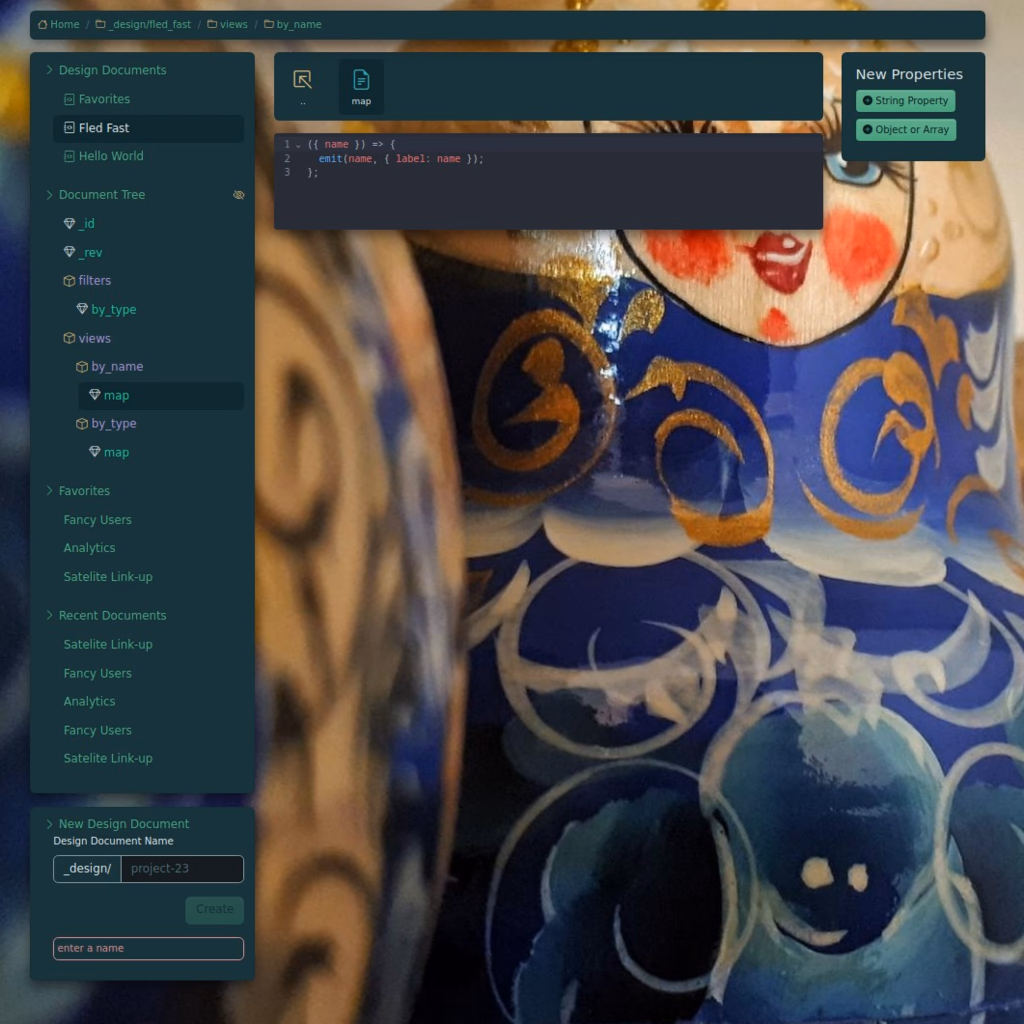
Task: Collapse the Design Documents section
Action: pos(49,70)
